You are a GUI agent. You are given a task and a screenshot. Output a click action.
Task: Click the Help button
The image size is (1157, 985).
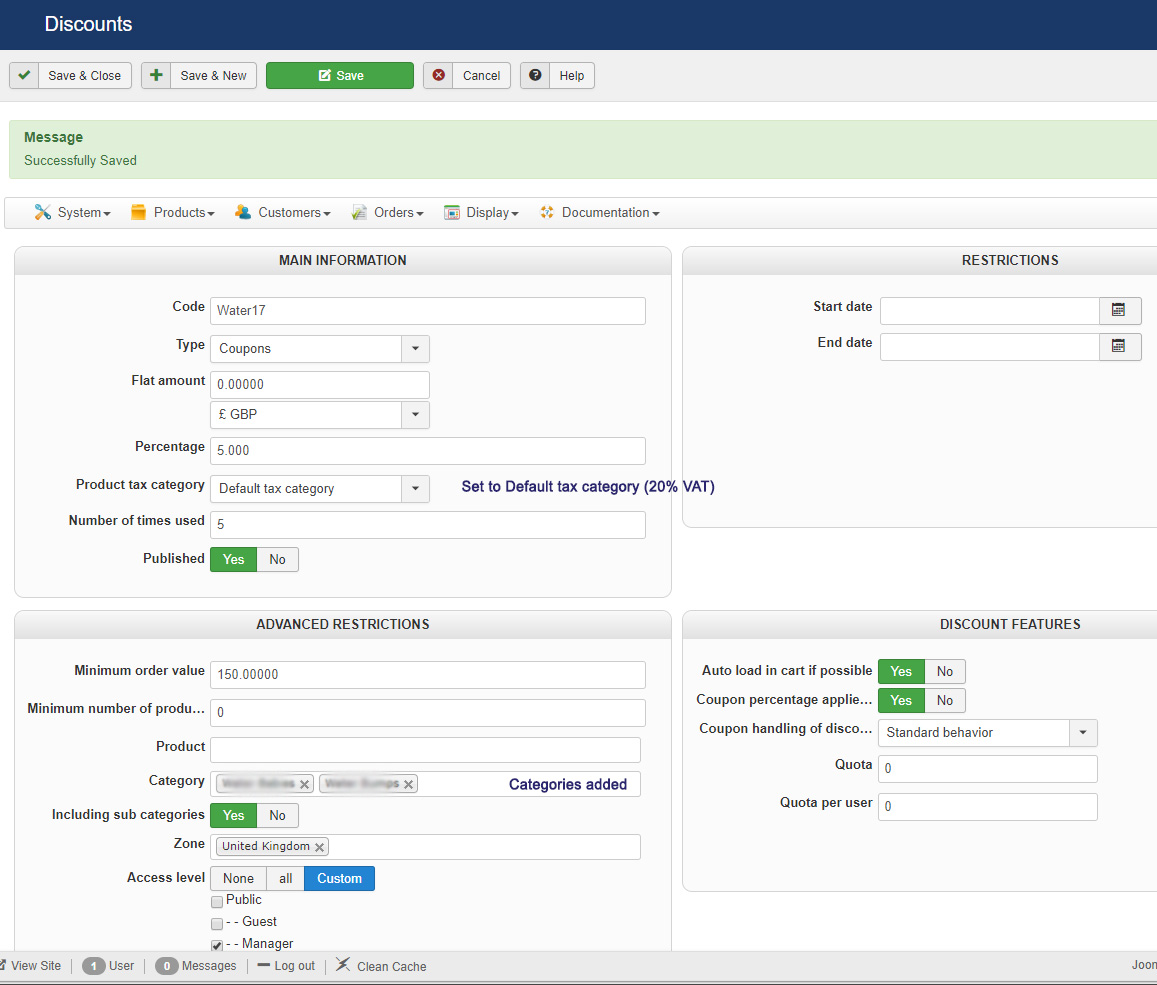click(557, 75)
